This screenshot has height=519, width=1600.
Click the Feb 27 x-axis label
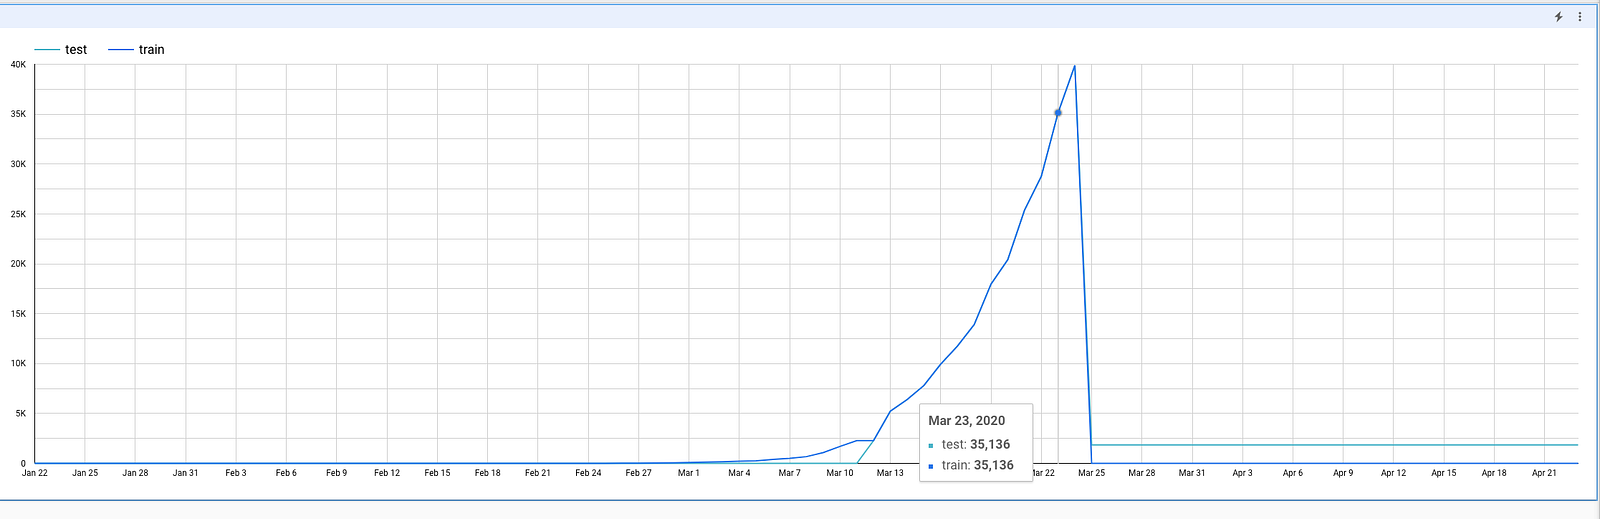tap(638, 473)
